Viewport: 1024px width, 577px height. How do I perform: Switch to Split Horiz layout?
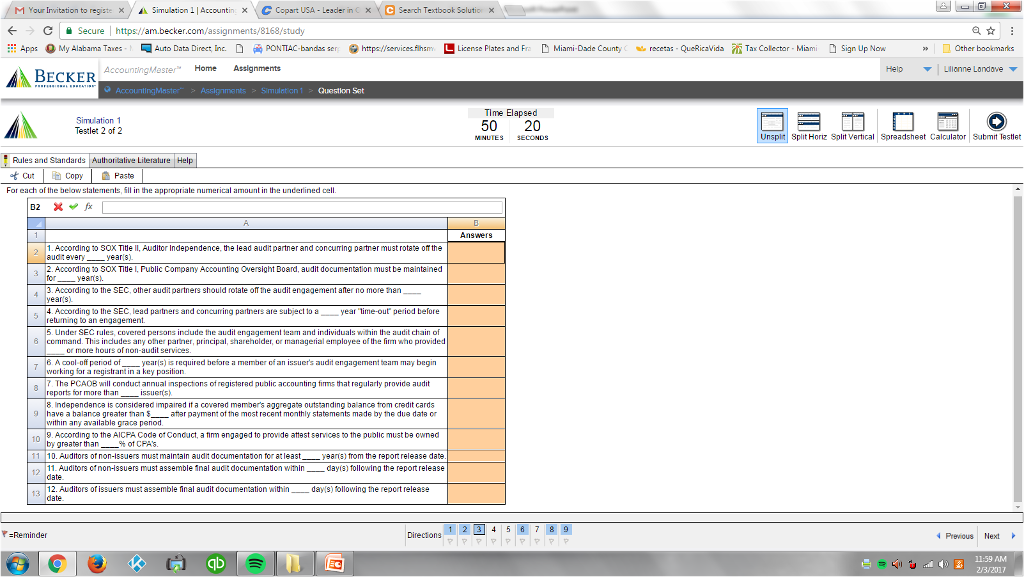[x=808, y=125]
